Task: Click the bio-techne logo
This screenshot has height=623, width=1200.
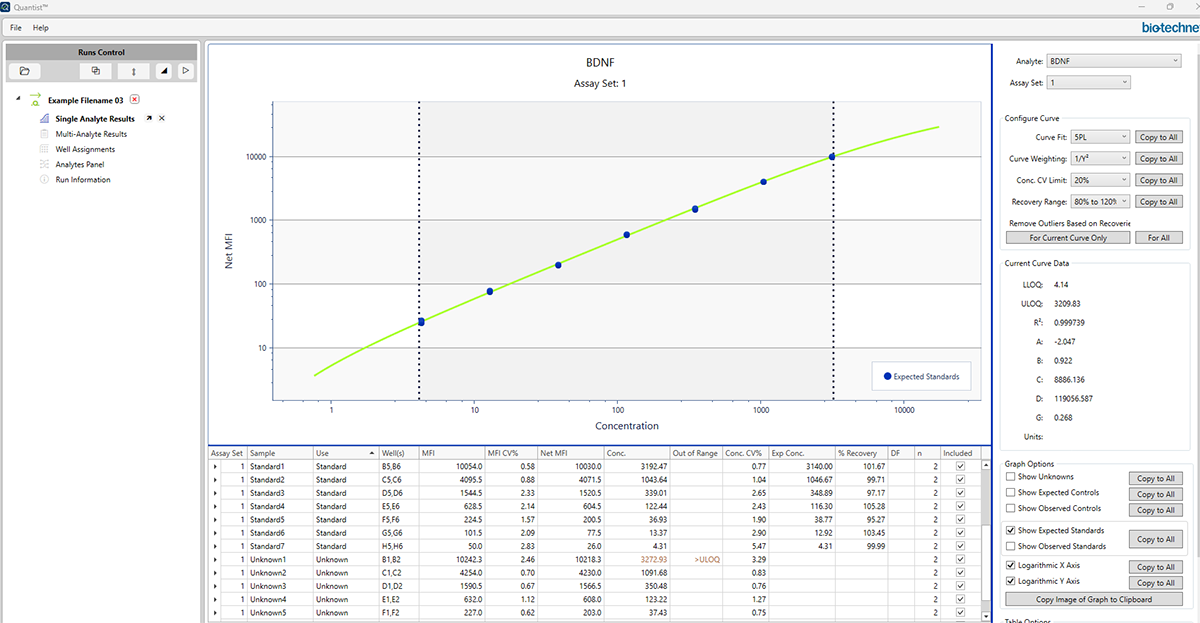Action: [1169, 28]
